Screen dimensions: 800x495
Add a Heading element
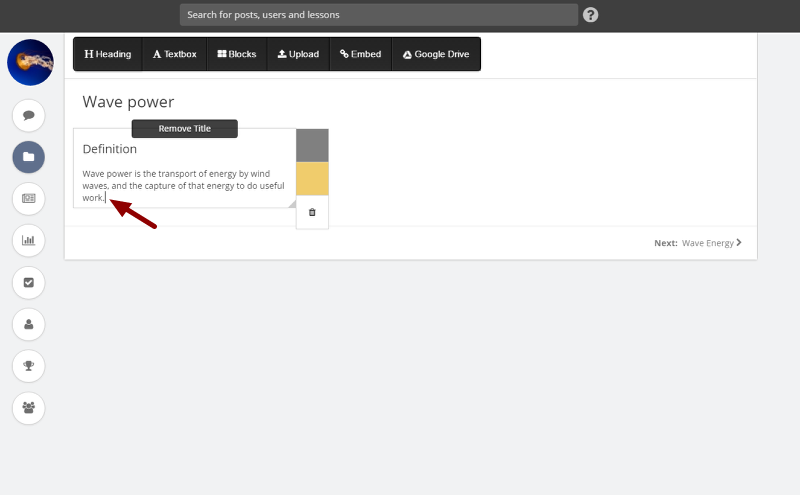click(108, 54)
